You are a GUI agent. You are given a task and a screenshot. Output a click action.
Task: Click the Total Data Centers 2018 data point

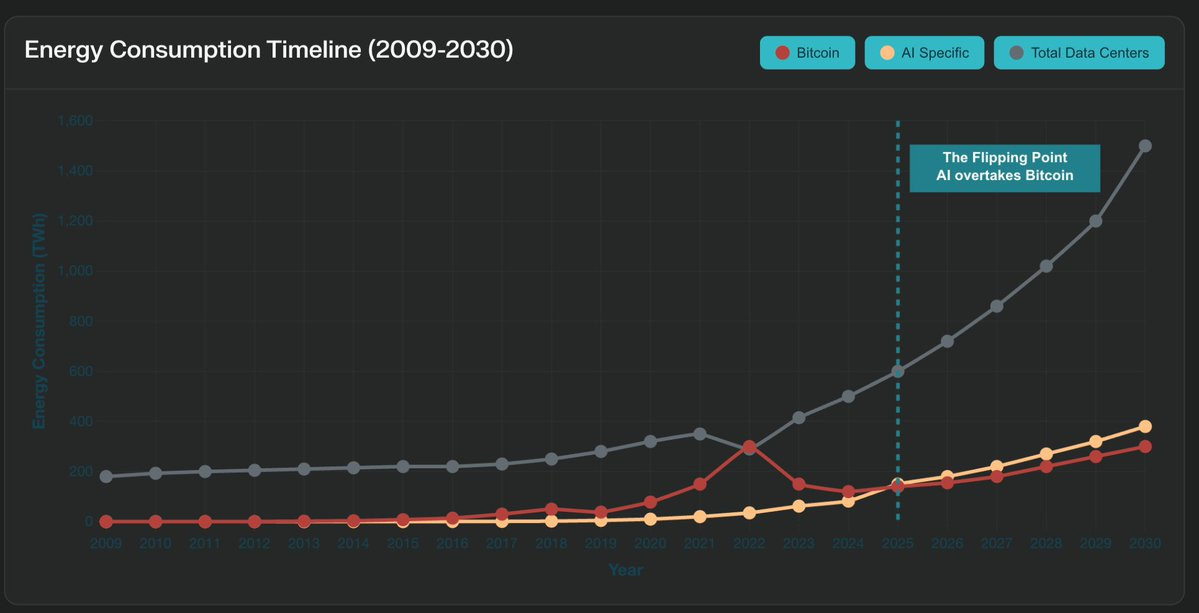coord(551,459)
